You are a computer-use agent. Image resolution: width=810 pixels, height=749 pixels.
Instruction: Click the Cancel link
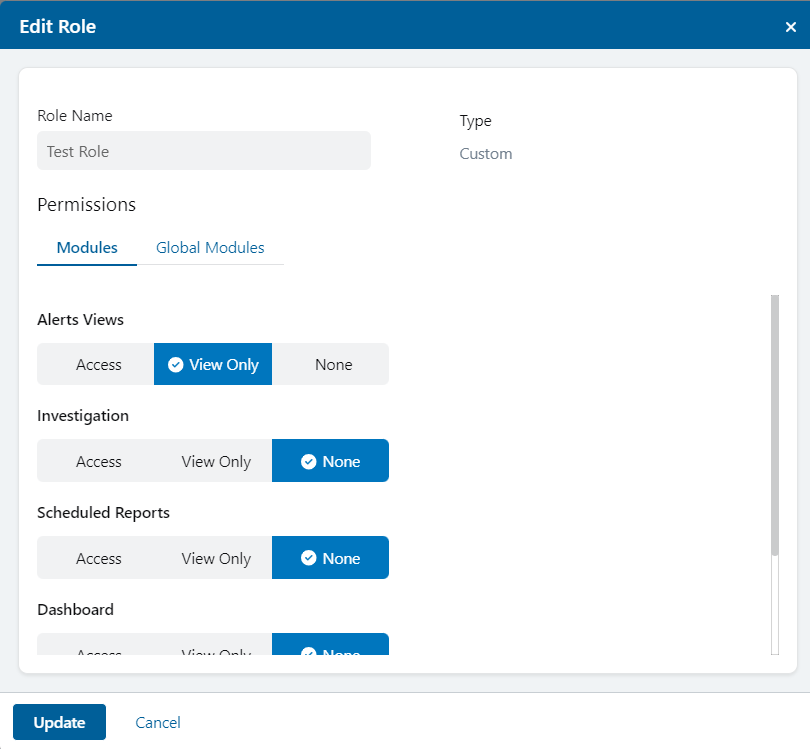pyautogui.click(x=157, y=722)
